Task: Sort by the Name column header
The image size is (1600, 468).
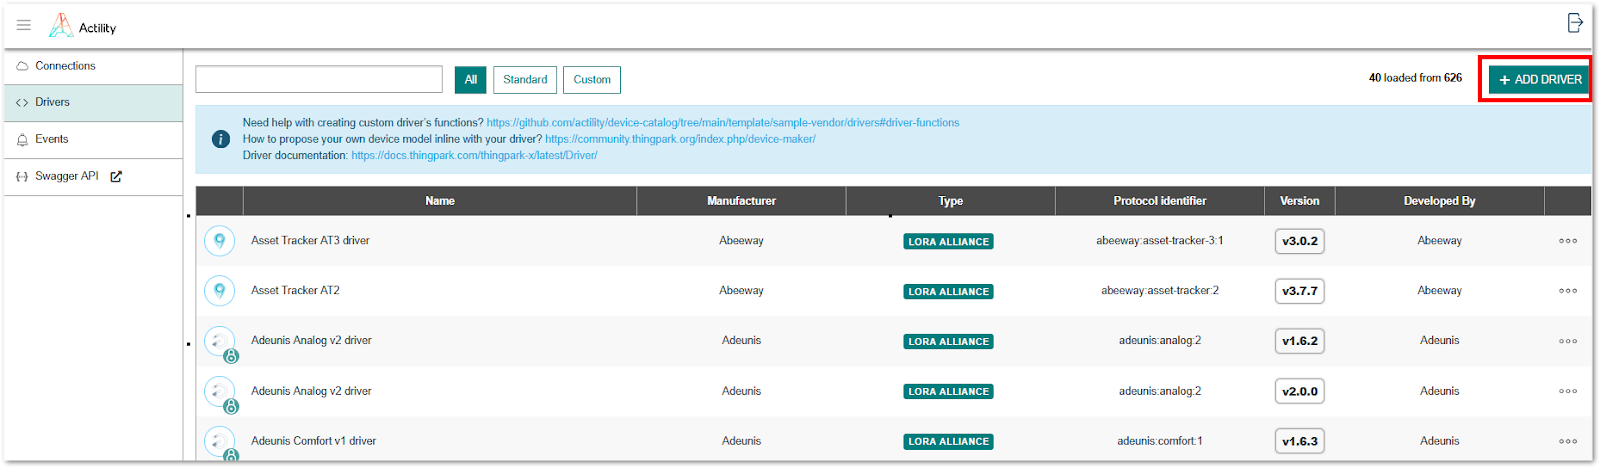Action: [x=440, y=201]
